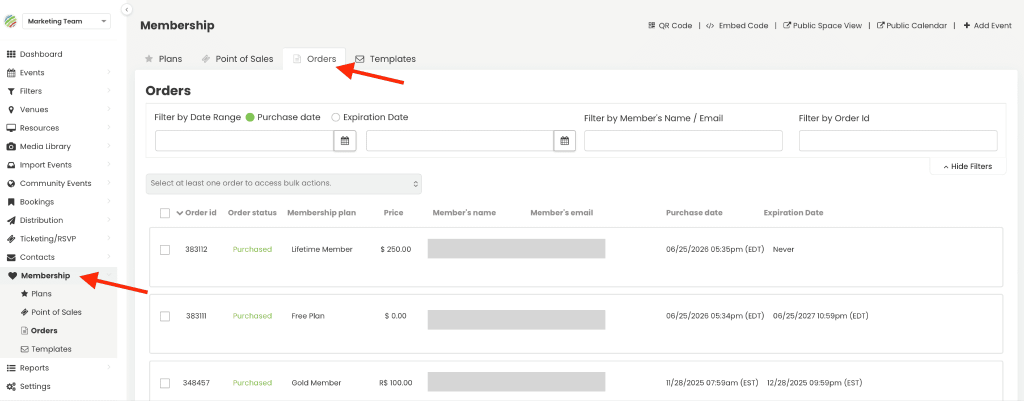Screen dimensions: 1024x401
Task: Click the Bookings bookmark icon
Action: point(11,202)
